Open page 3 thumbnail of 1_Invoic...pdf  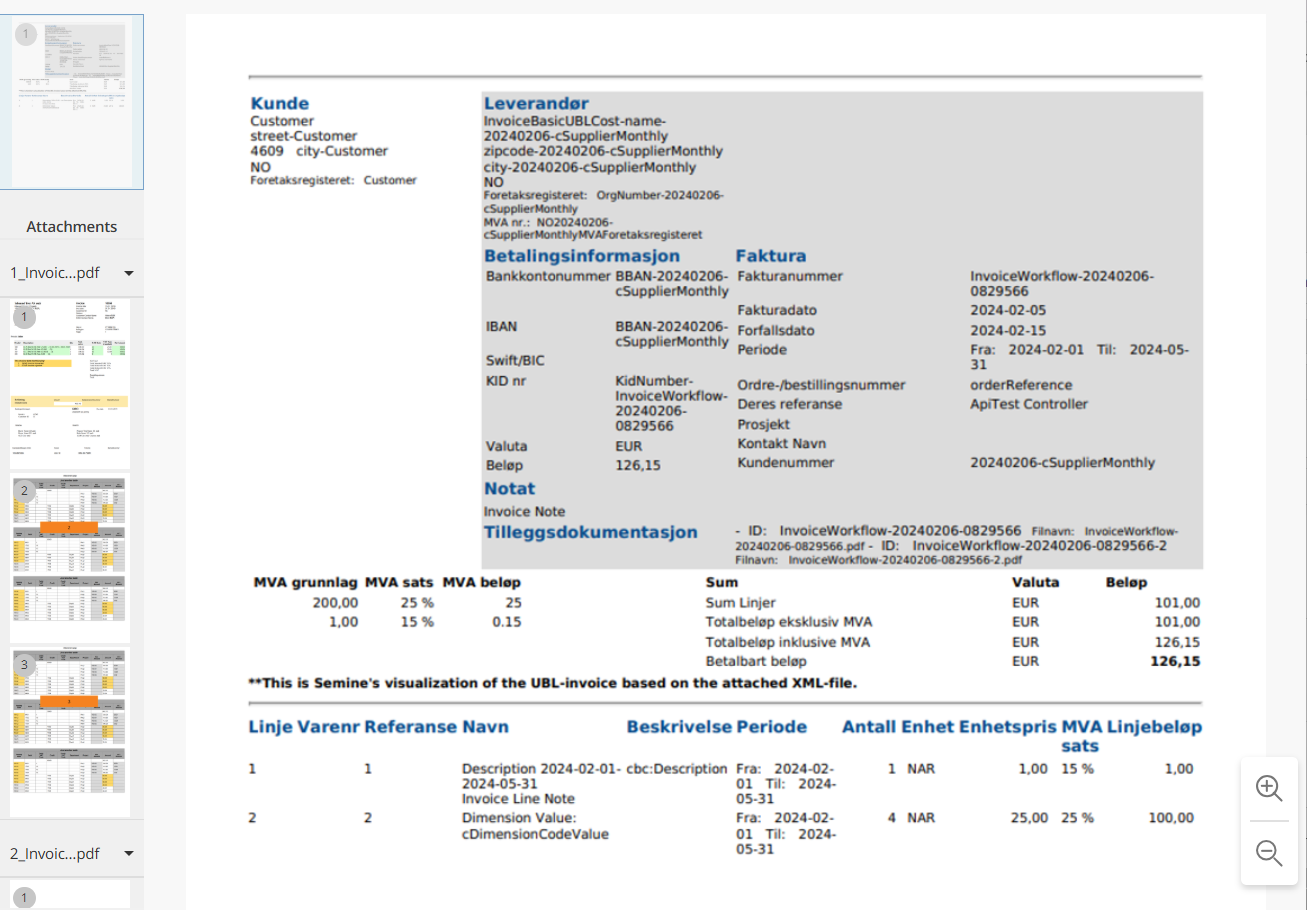[x=70, y=732]
